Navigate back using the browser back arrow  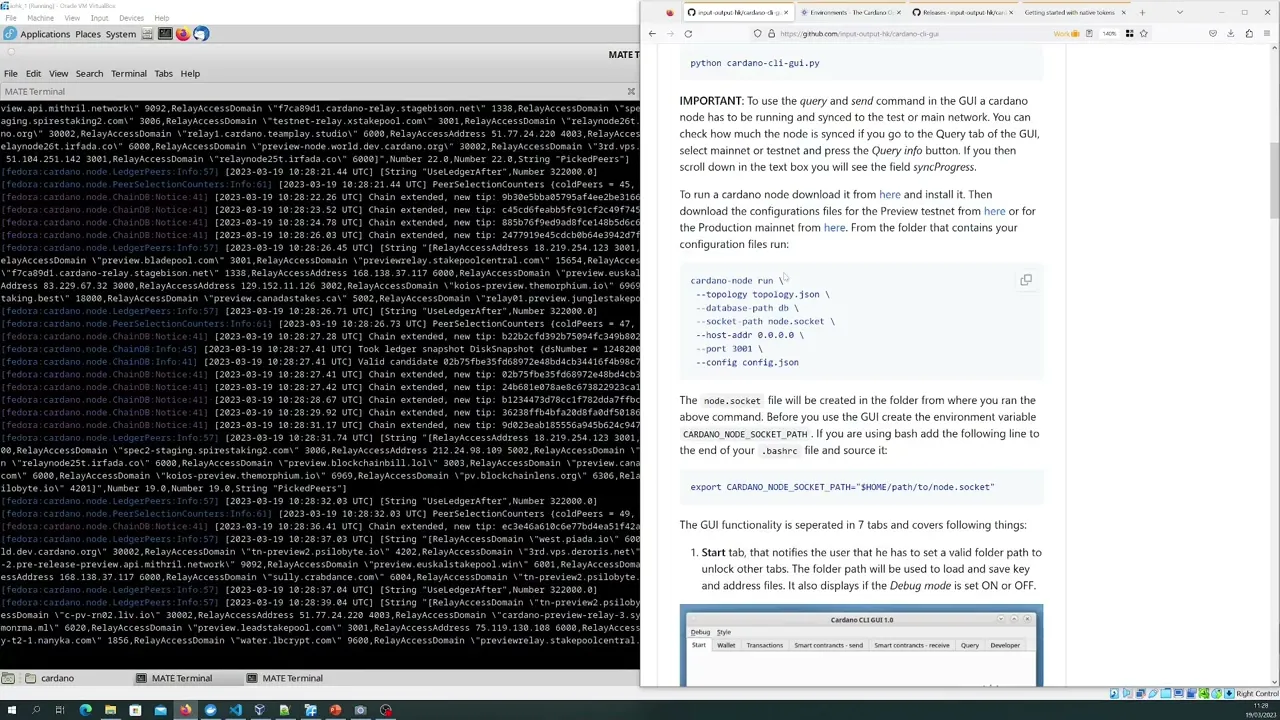tap(652, 33)
